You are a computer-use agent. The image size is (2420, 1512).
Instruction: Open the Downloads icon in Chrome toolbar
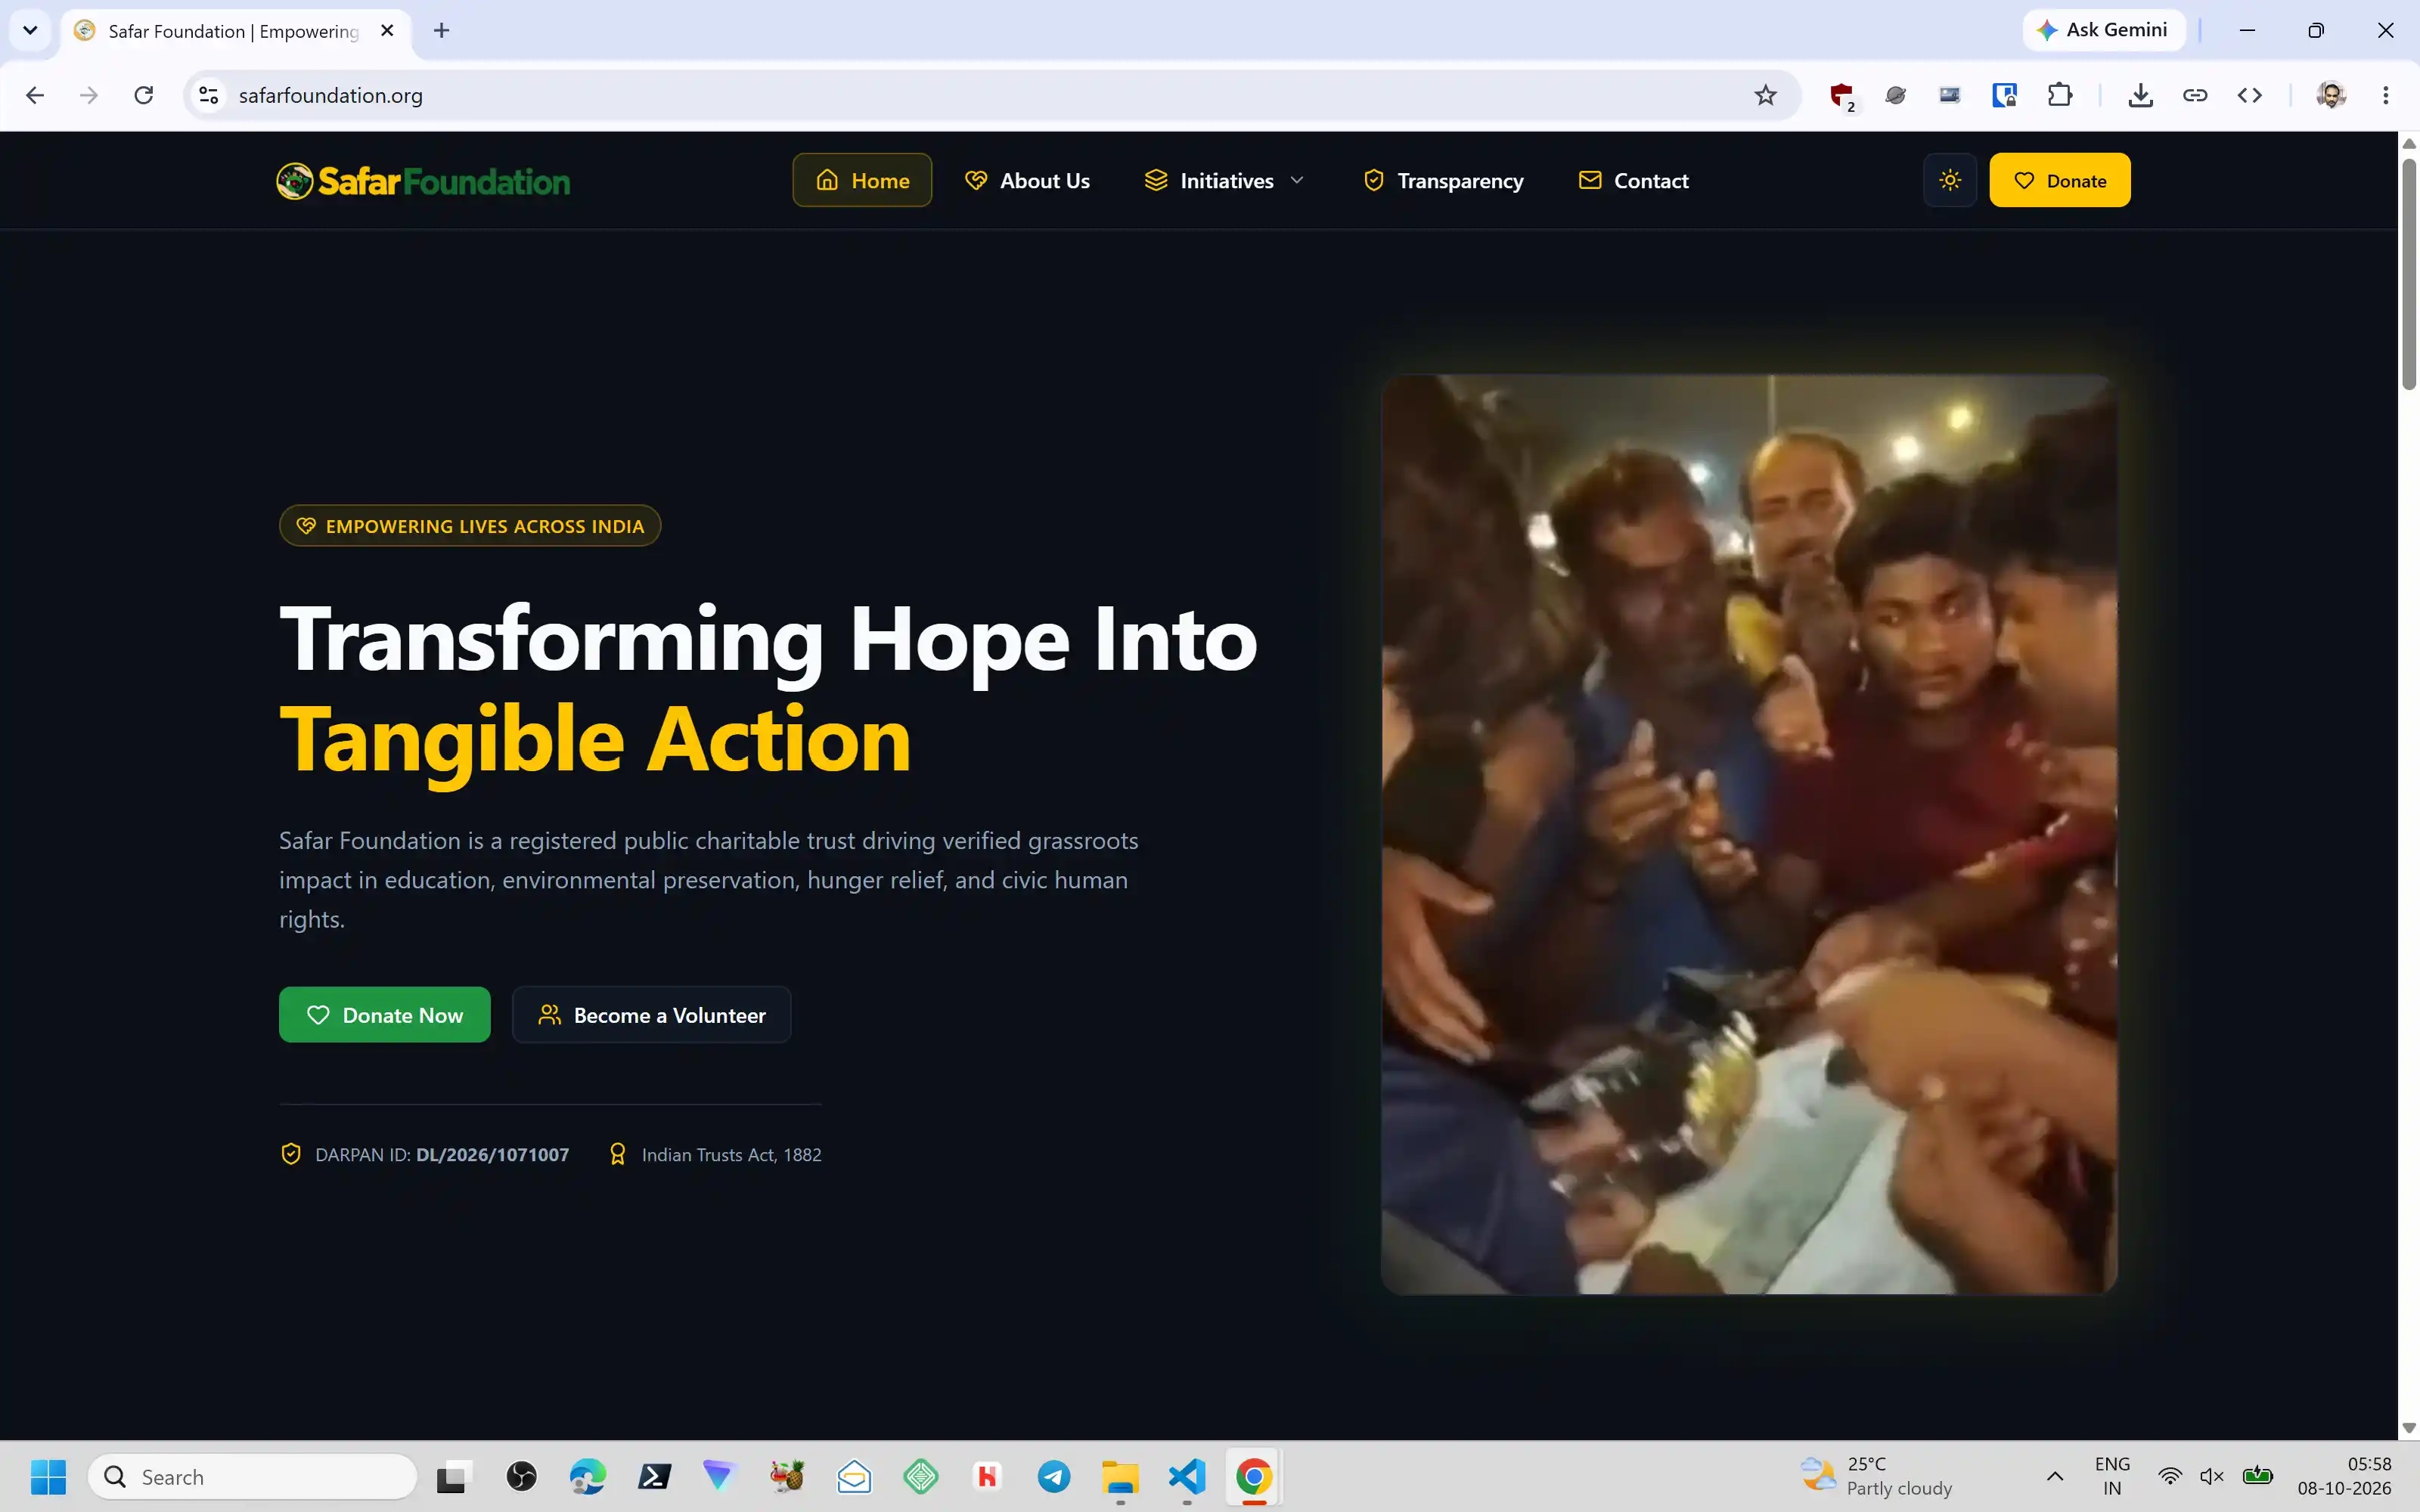click(2140, 95)
